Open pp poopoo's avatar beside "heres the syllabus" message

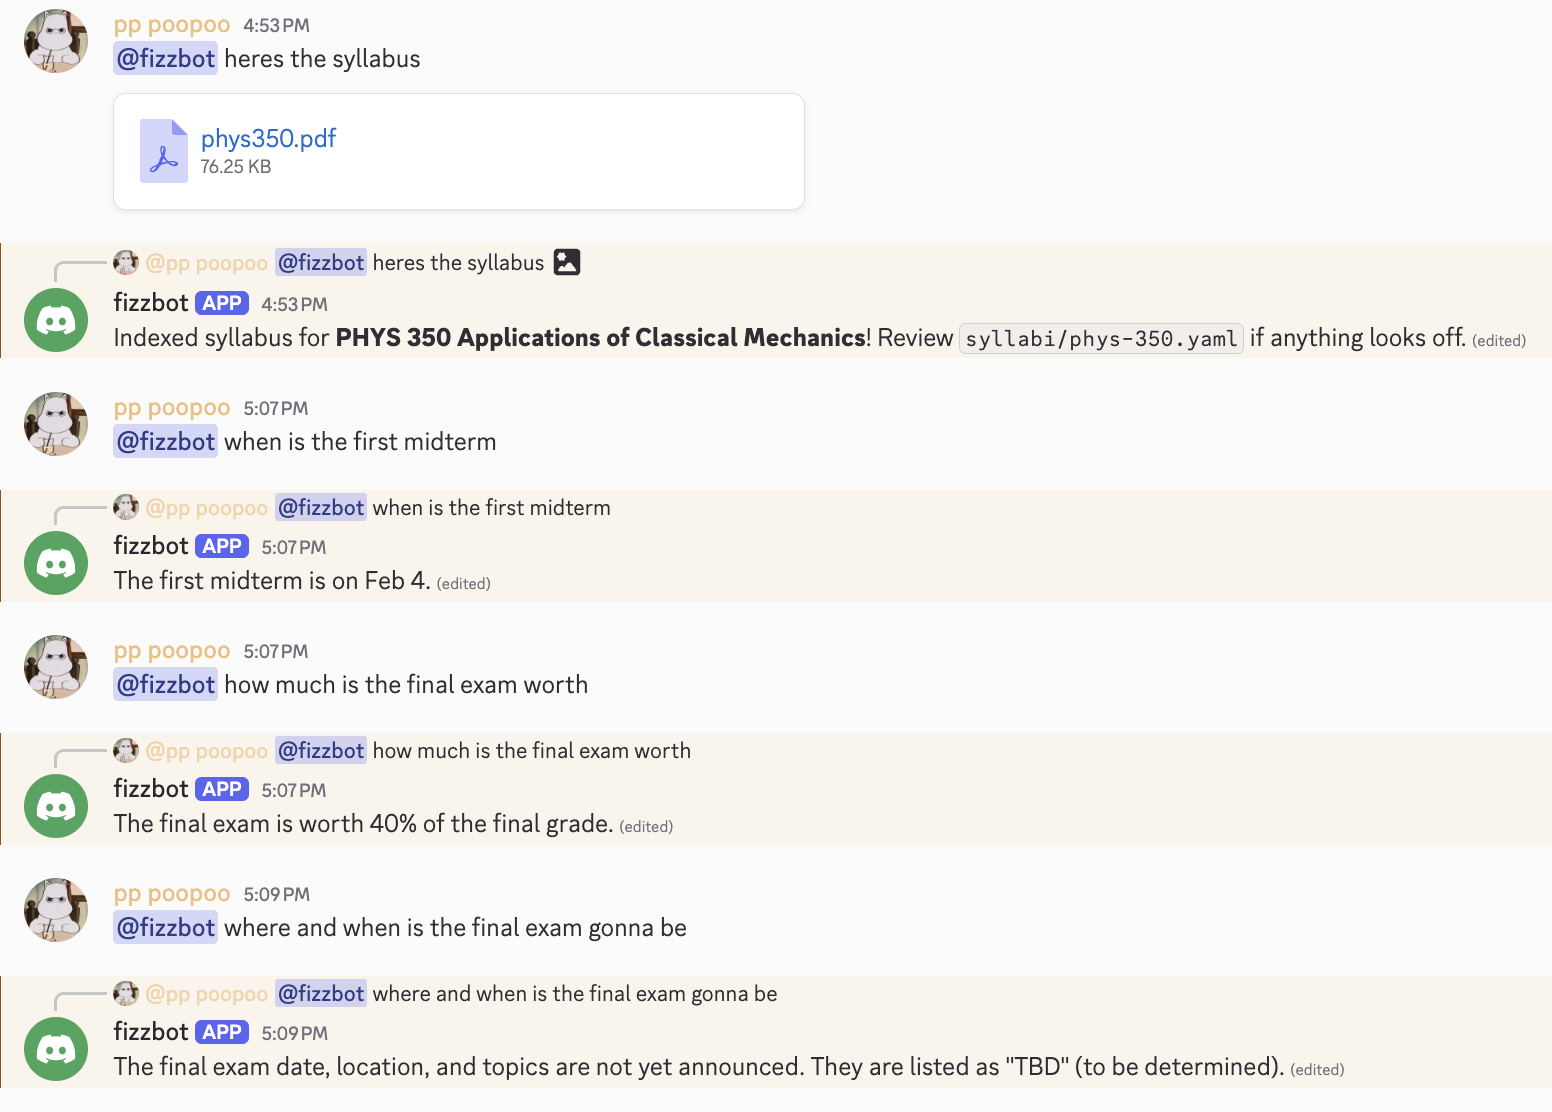[56, 42]
